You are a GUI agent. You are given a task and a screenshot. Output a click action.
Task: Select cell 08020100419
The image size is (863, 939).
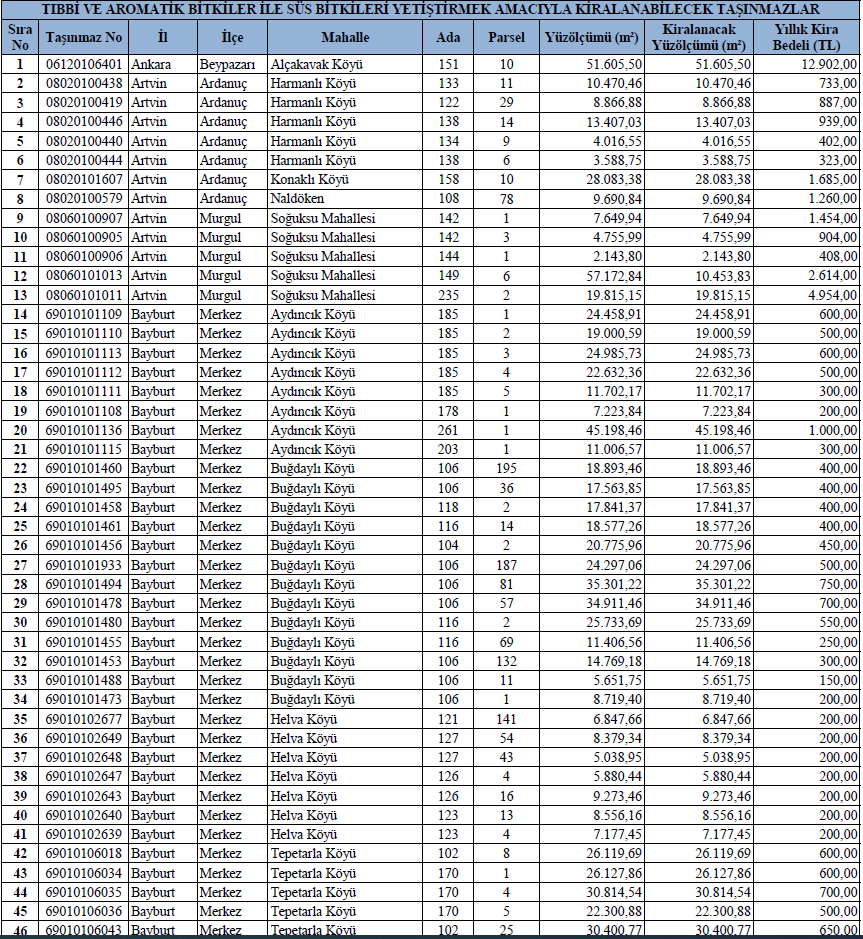[84, 102]
